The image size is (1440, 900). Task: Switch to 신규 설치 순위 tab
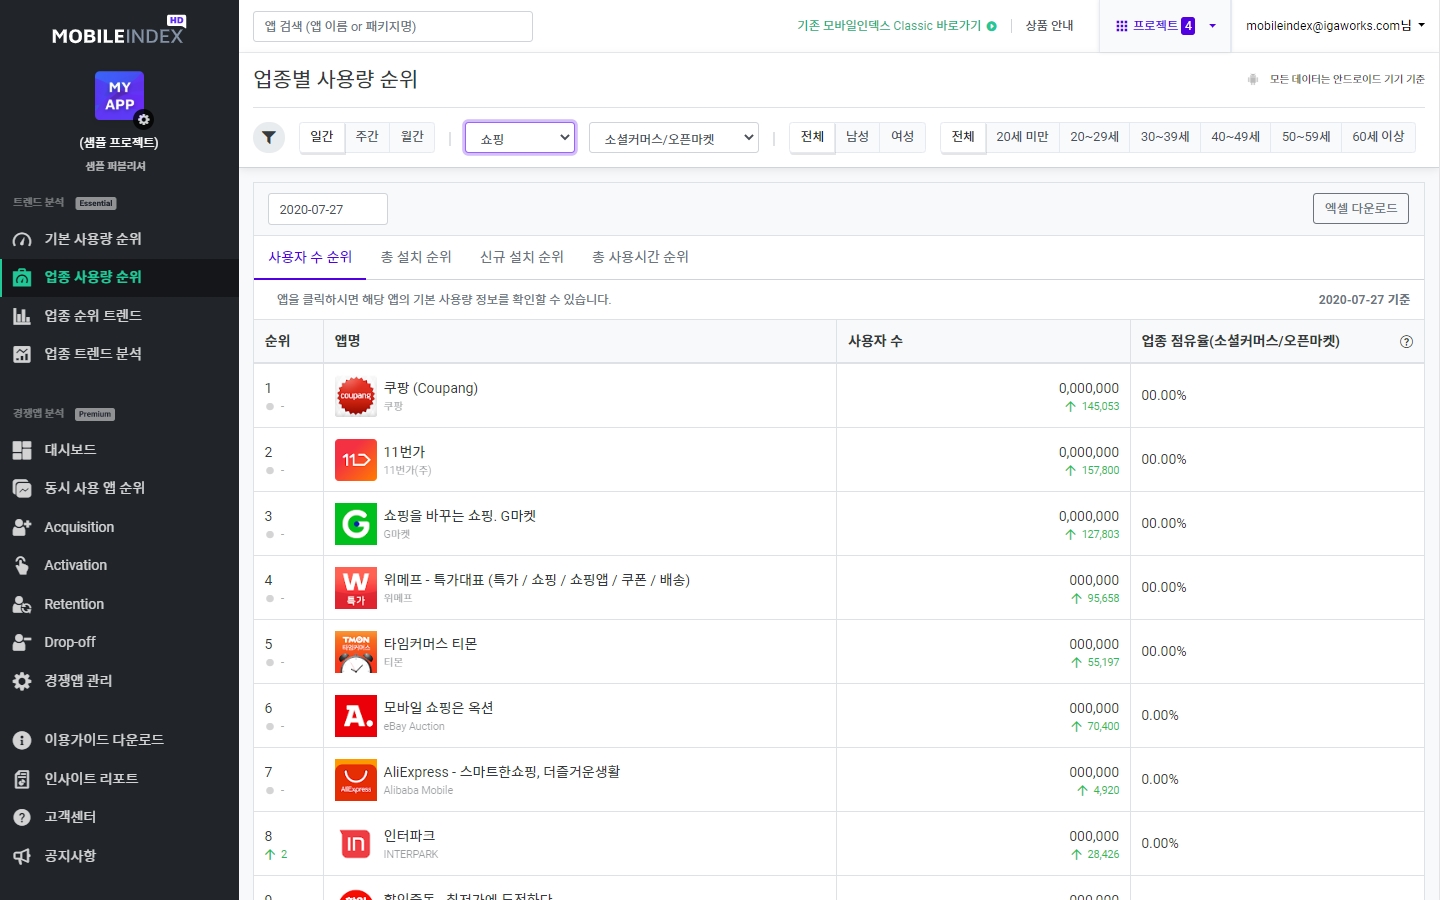point(522,257)
